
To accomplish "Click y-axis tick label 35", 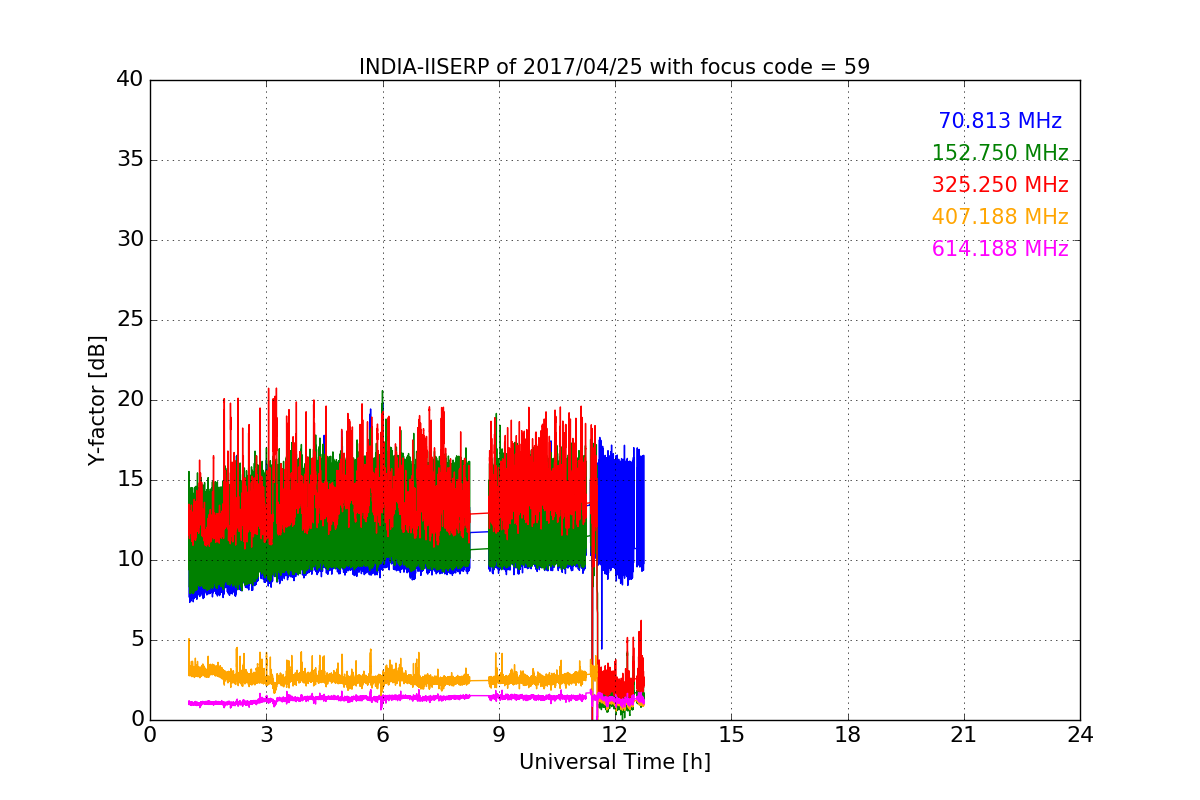I will [x=130, y=160].
